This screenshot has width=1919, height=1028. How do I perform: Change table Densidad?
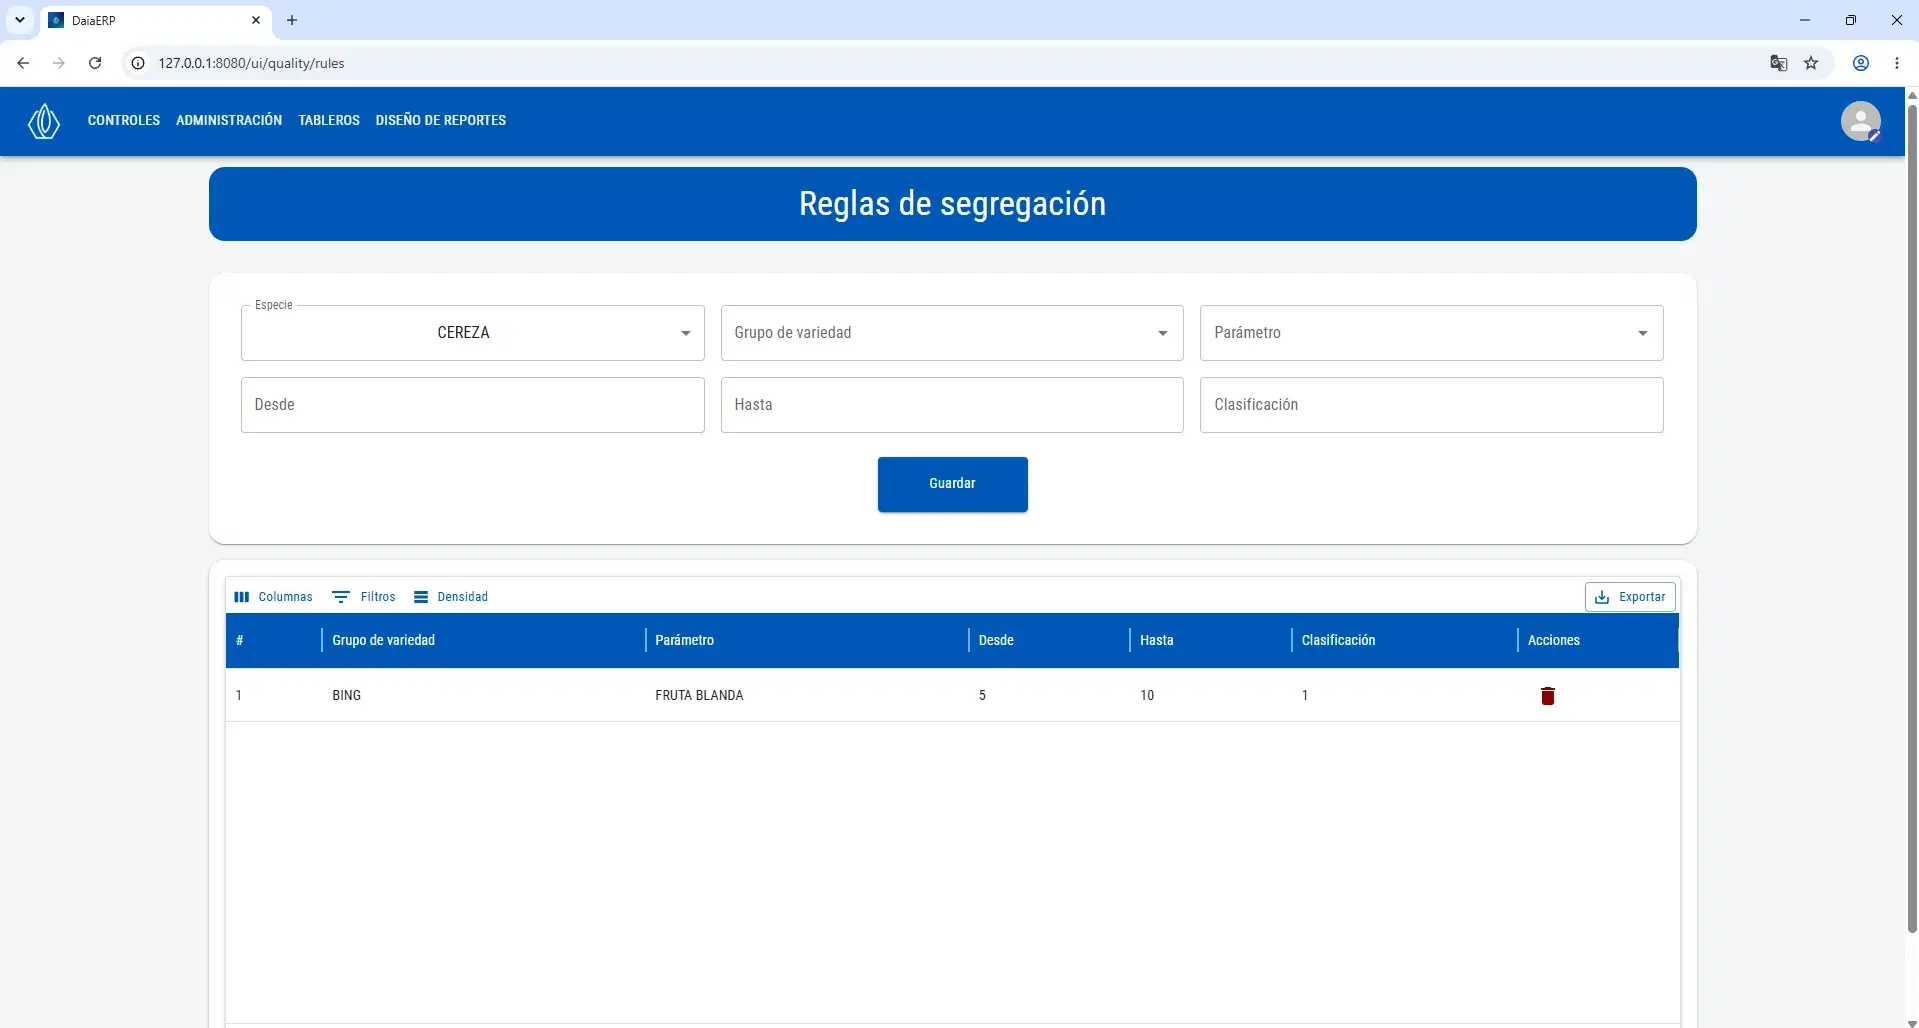point(451,597)
